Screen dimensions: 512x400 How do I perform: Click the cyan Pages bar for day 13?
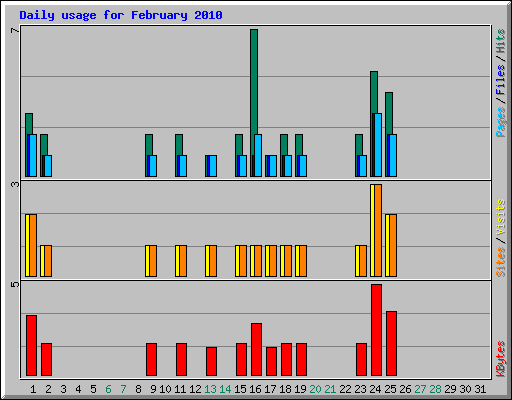click(213, 166)
